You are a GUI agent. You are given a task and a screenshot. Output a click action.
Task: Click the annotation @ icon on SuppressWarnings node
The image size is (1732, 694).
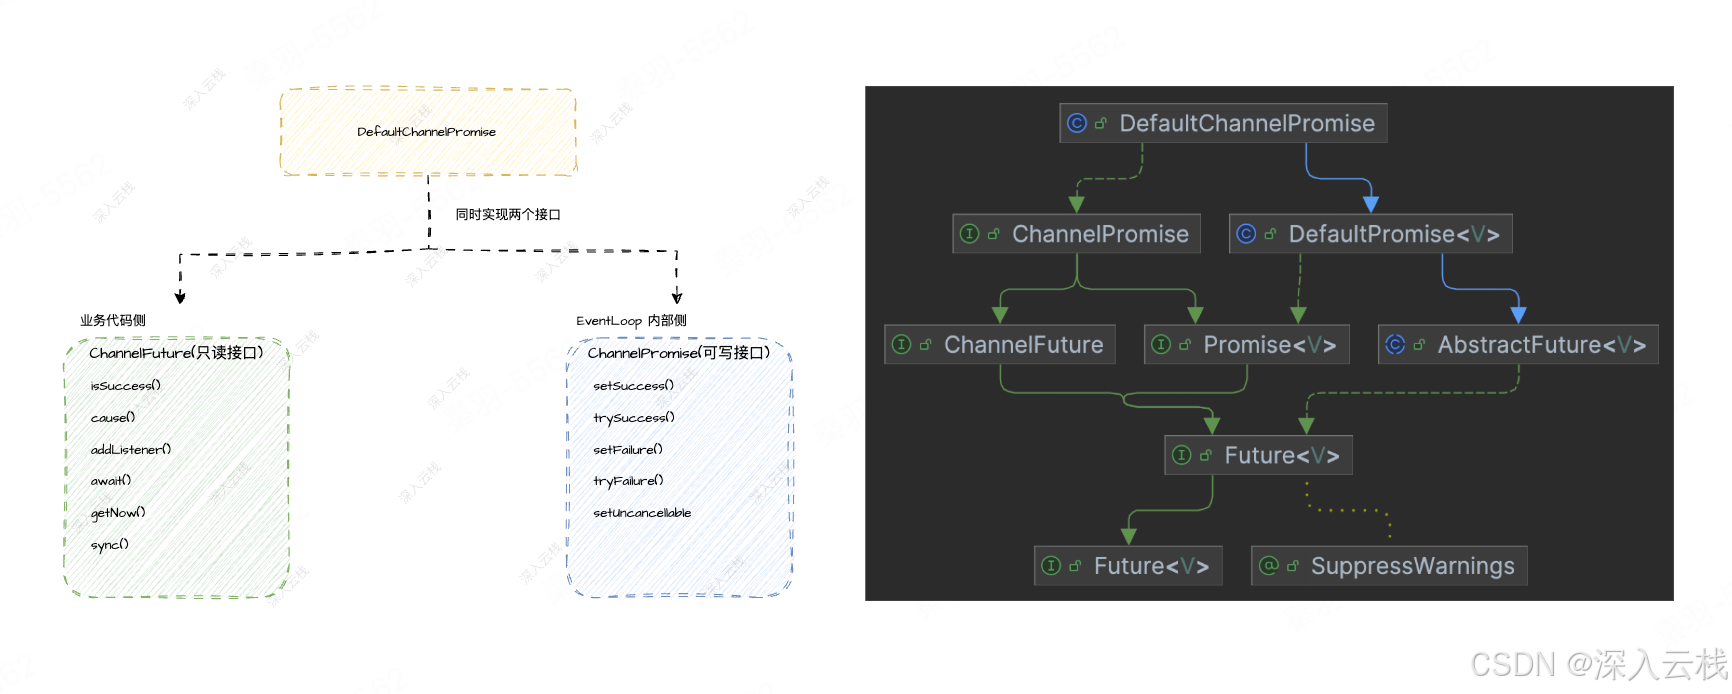coord(1269,566)
